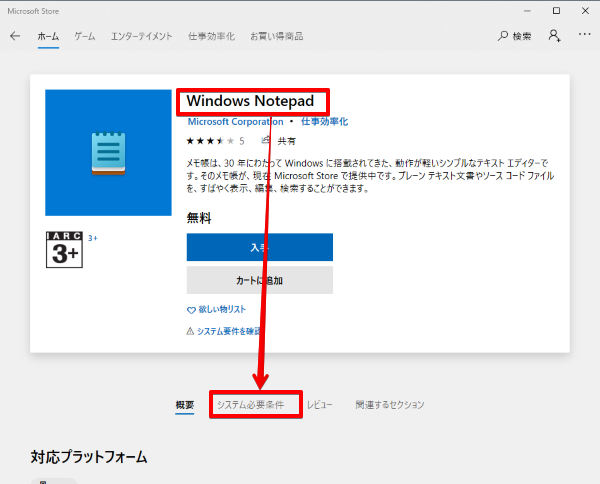Open the 仕事効率化 nav tab
The width and height of the screenshot is (600, 484).
211,36
